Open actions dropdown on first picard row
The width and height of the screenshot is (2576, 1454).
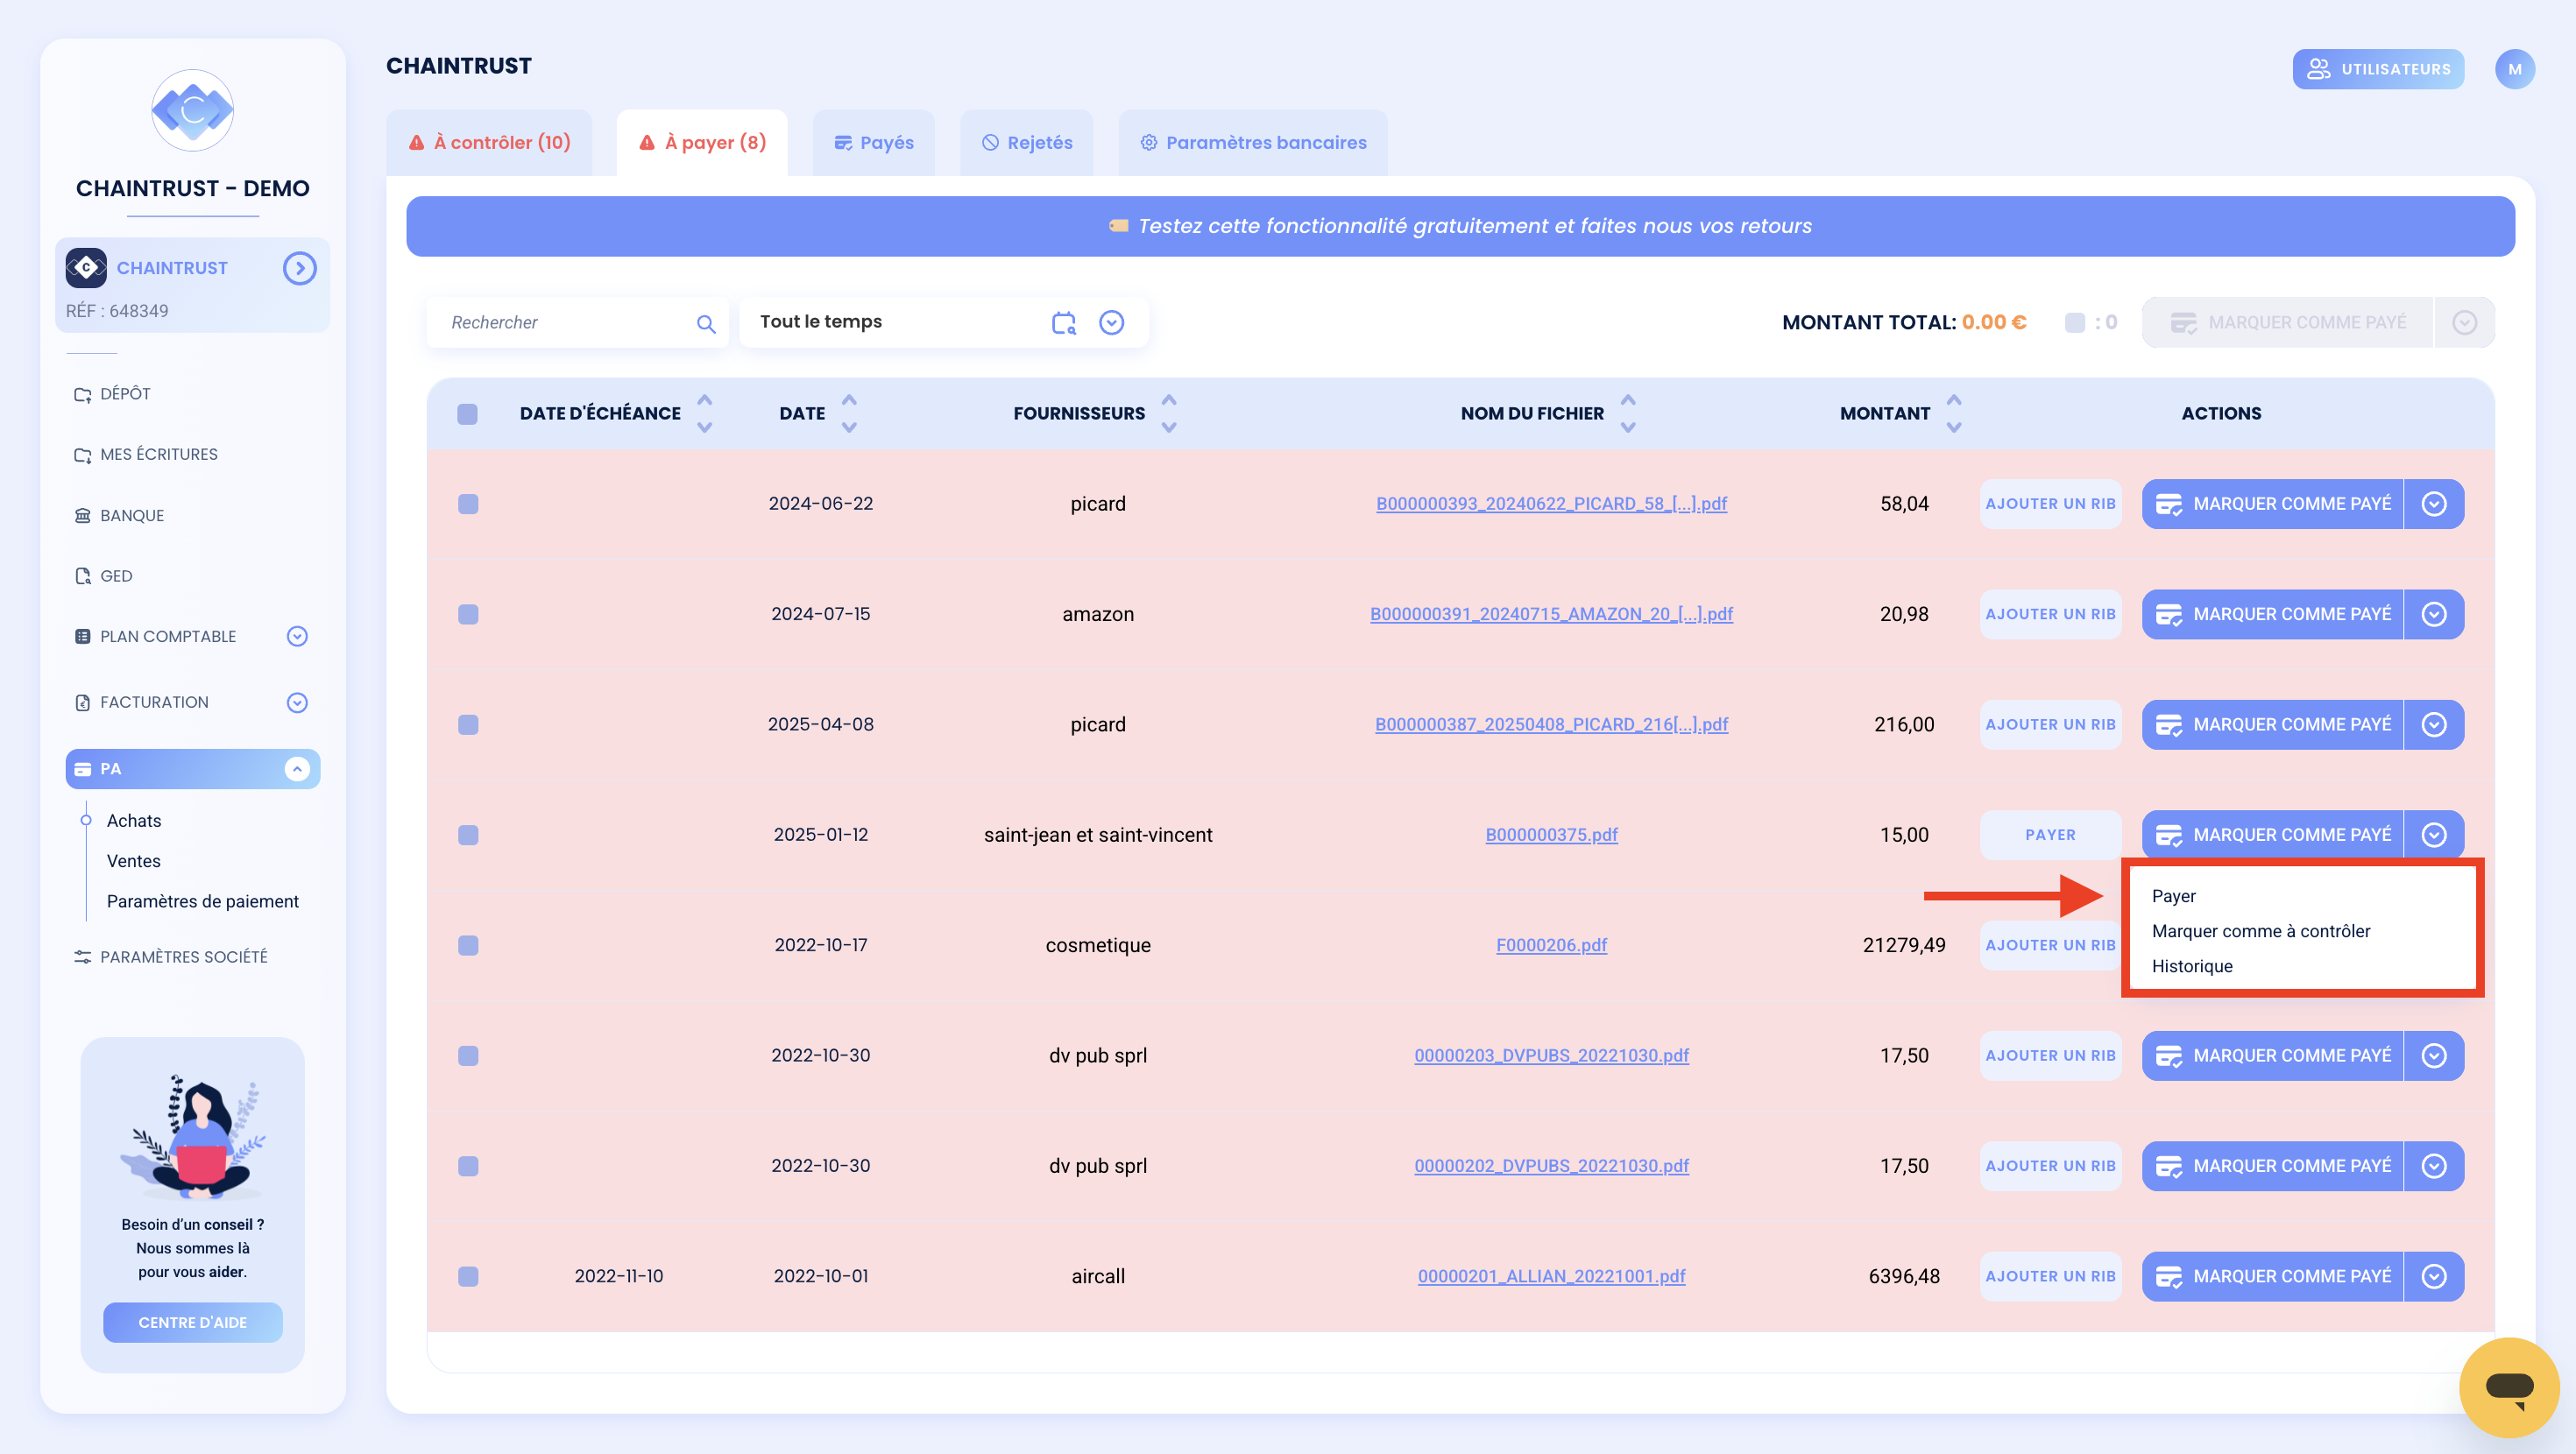pos(2433,504)
